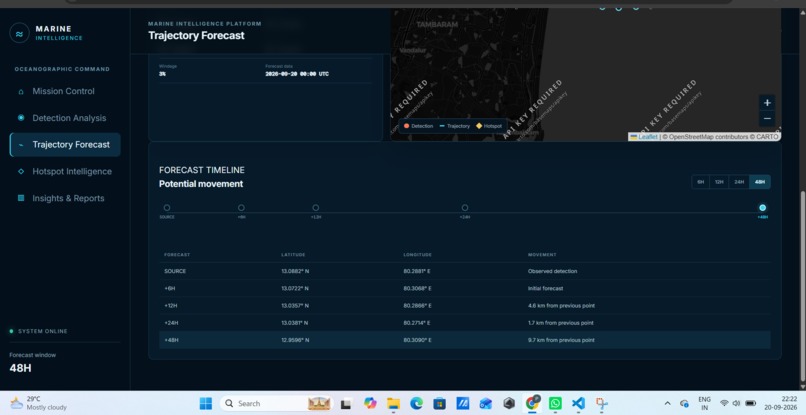
Task: Click the page vertical scrollbar thumb
Action: point(802,287)
